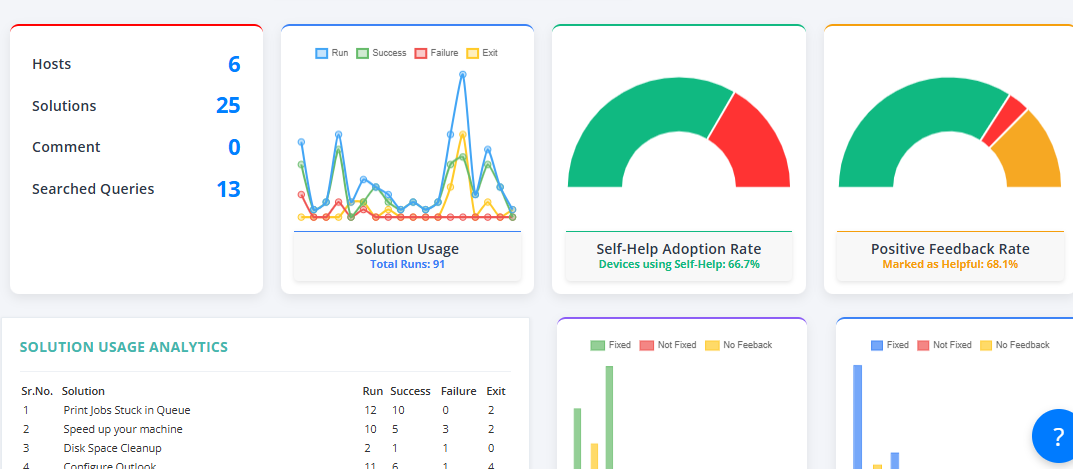Click the Success column header
Viewport: 1073px width, 469px height.
click(410, 392)
